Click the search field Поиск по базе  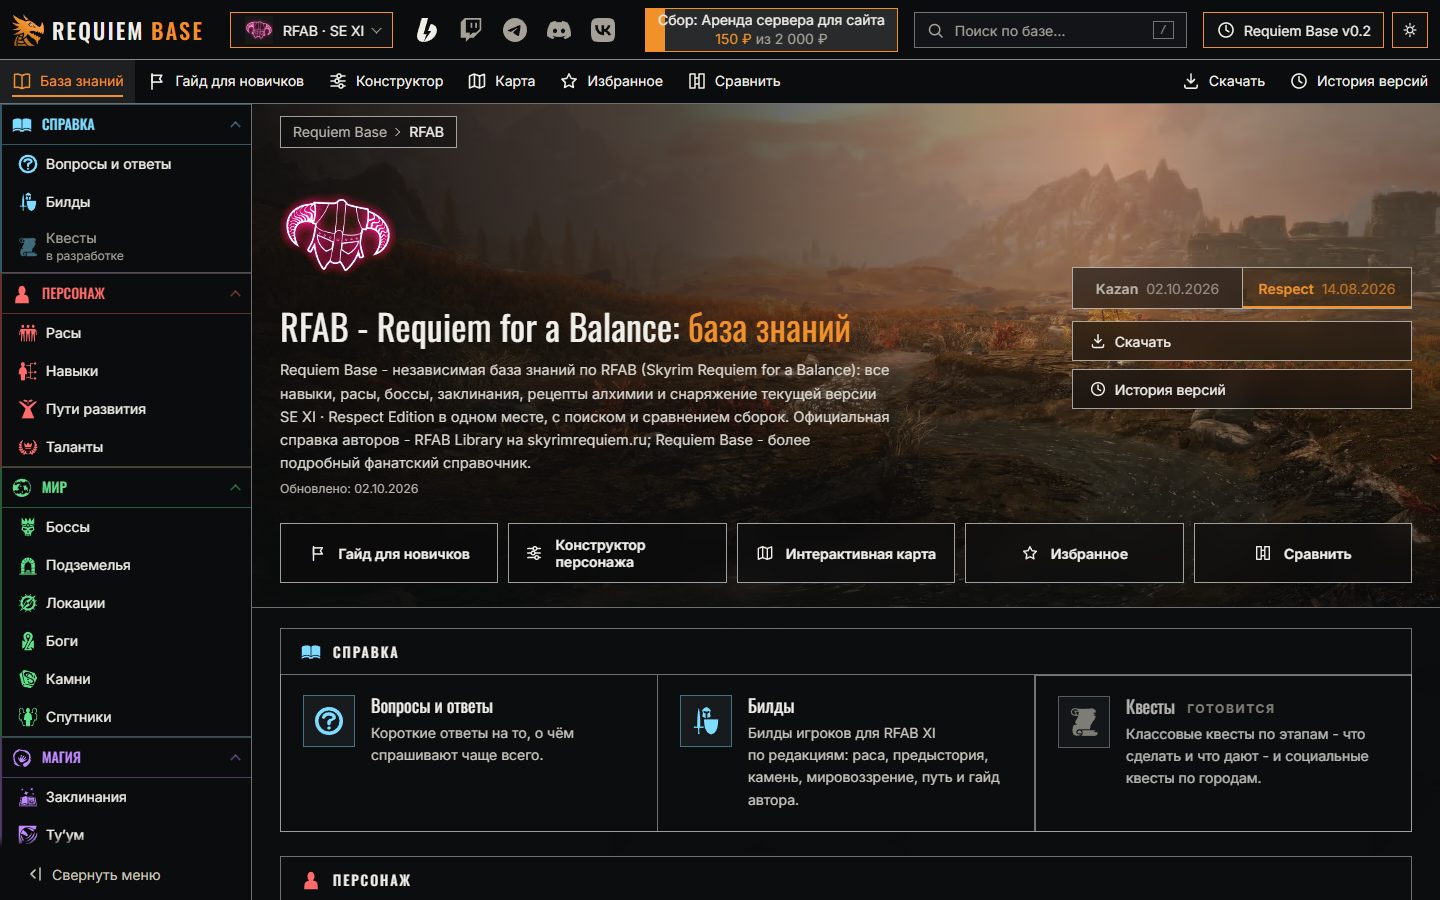[1050, 30]
